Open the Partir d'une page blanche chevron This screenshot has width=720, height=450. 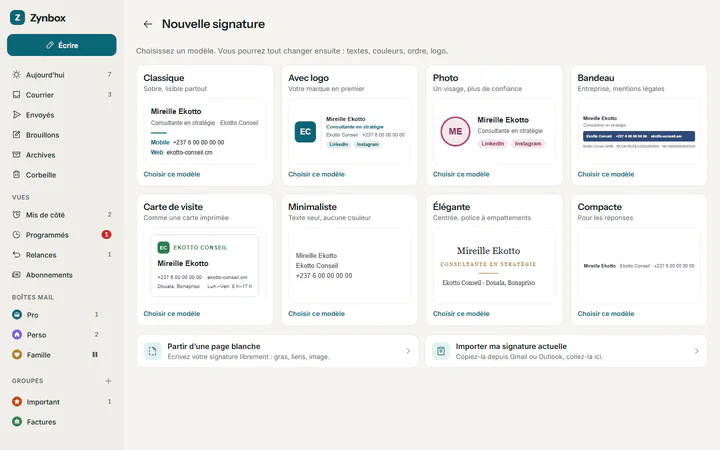408,351
